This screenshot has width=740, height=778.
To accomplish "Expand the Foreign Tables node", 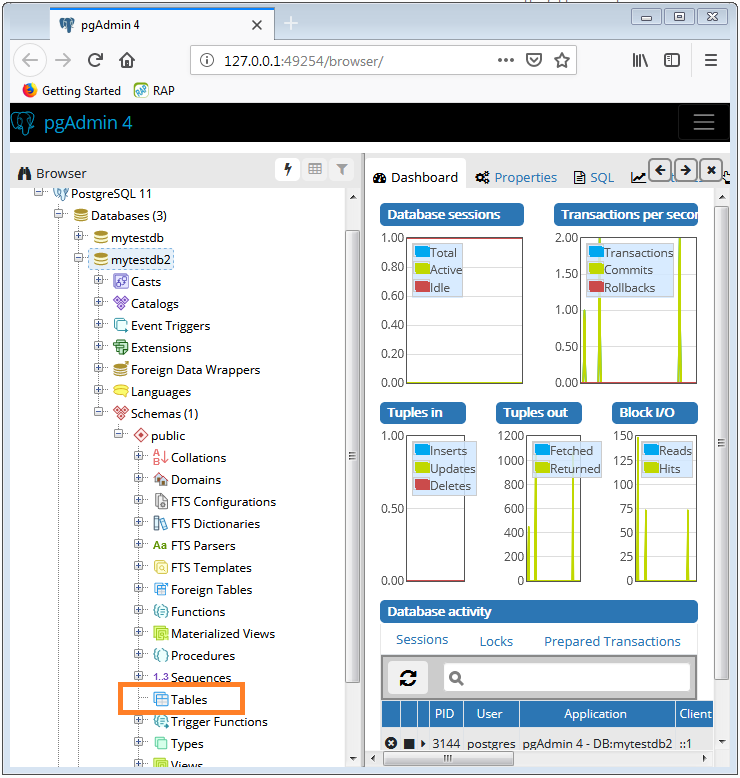I will point(138,587).
